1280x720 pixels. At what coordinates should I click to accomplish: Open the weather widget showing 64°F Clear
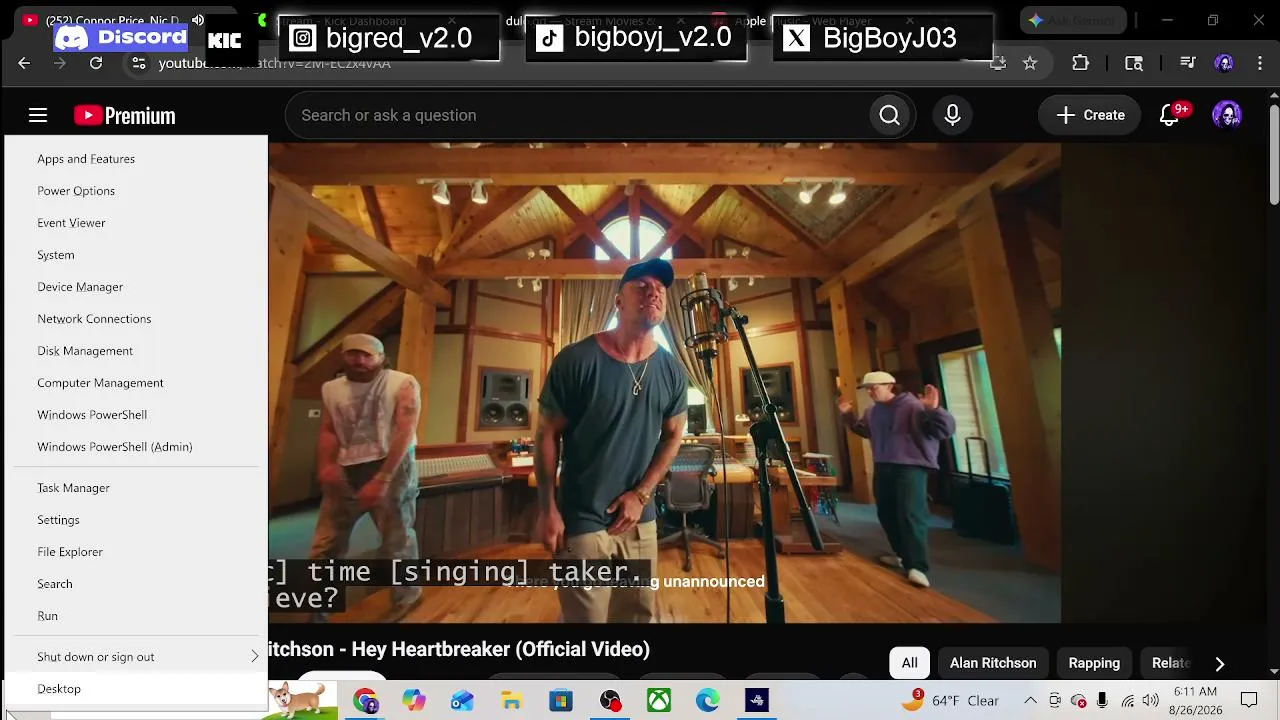click(950, 701)
